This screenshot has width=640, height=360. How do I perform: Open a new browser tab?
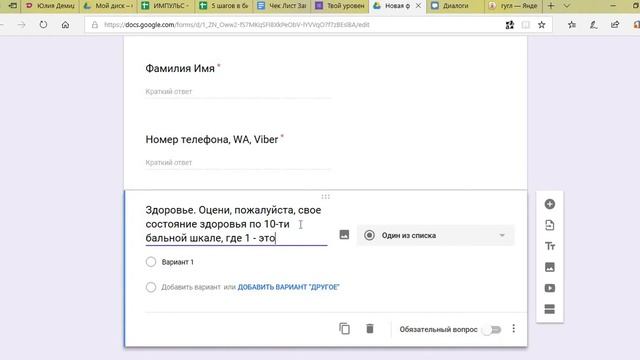coord(551,6)
